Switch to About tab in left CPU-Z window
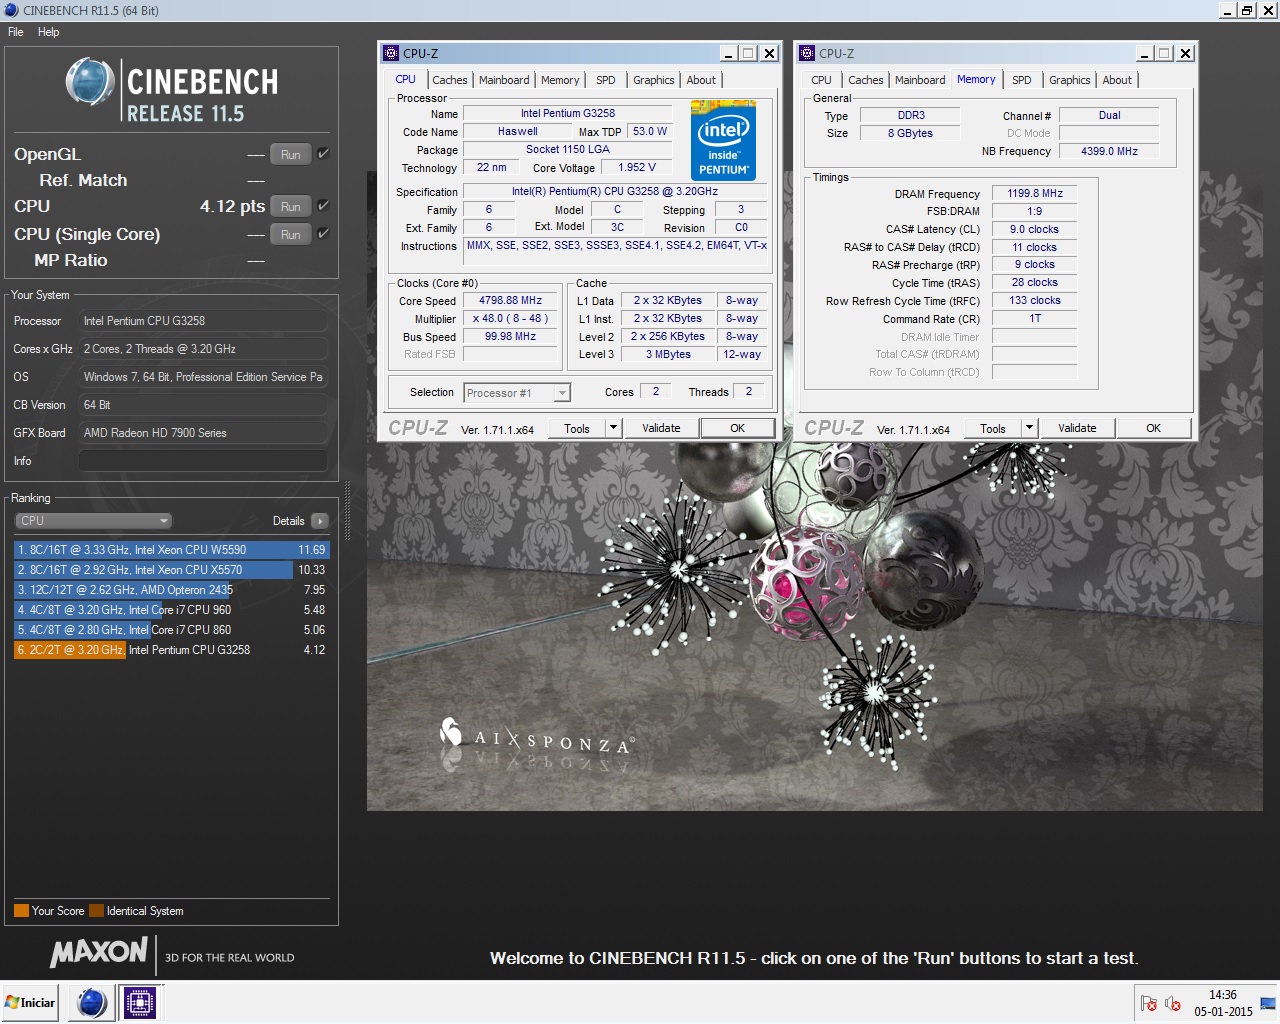 (x=701, y=80)
